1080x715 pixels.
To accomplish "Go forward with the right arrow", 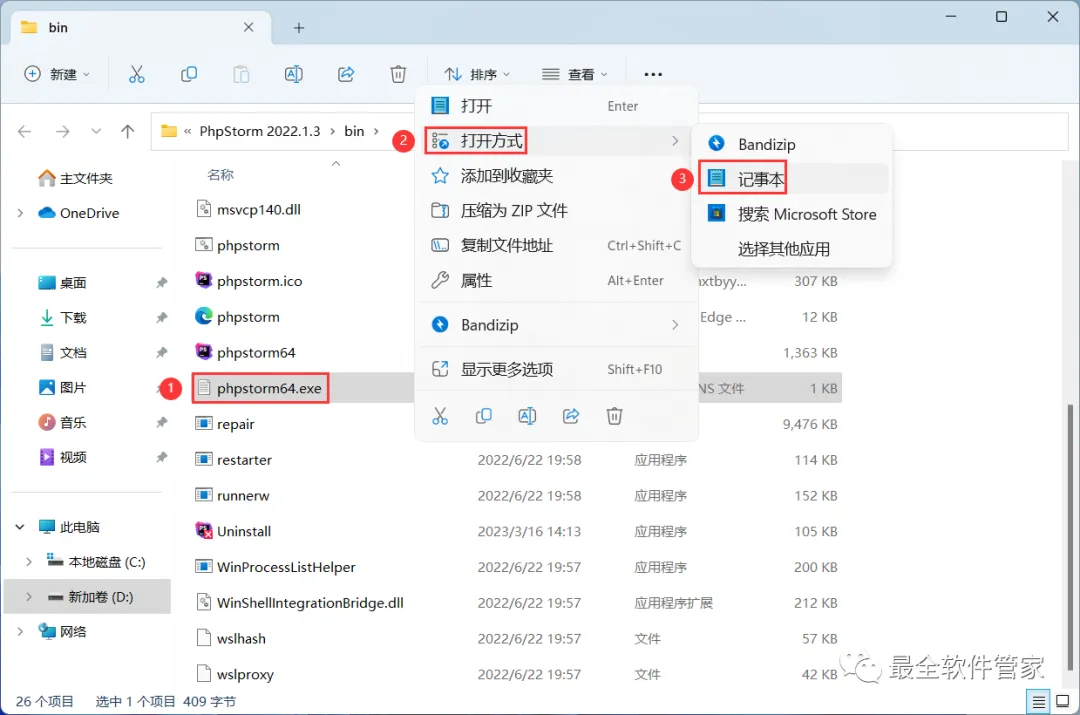I will 63,131.
